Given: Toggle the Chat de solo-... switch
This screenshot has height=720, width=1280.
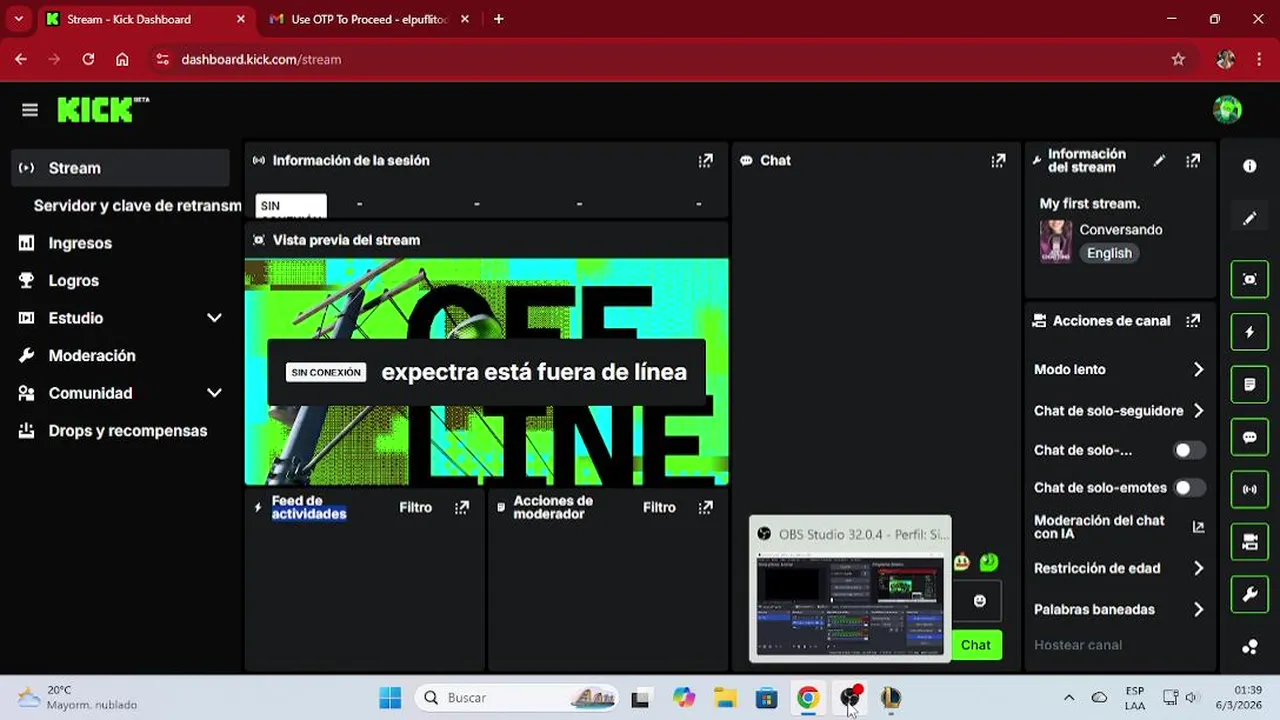Looking at the screenshot, I should [1189, 450].
